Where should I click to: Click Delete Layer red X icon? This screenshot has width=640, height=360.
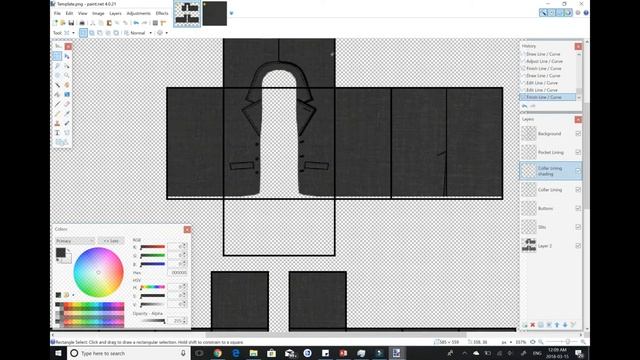coord(533,325)
